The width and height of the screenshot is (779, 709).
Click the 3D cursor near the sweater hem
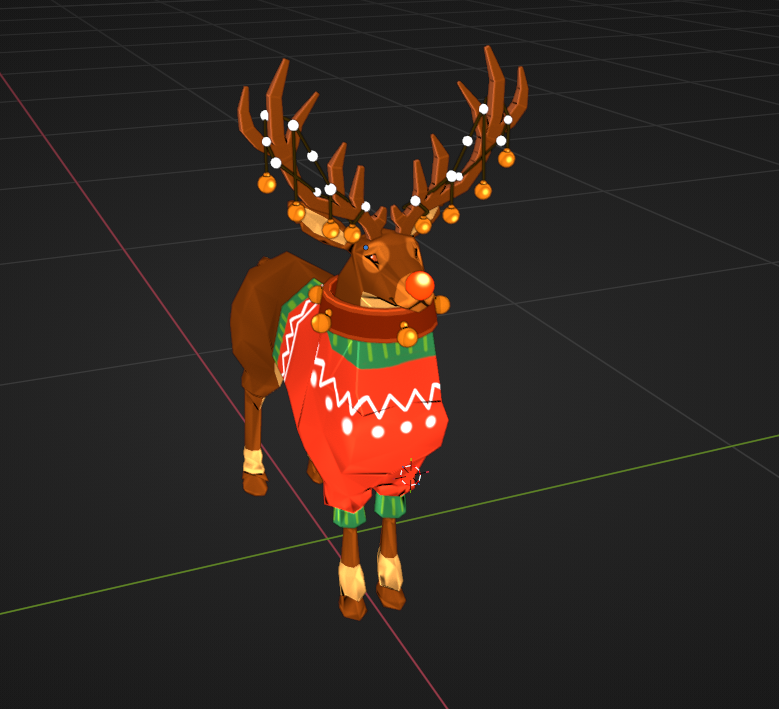click(x=411, y=476)
